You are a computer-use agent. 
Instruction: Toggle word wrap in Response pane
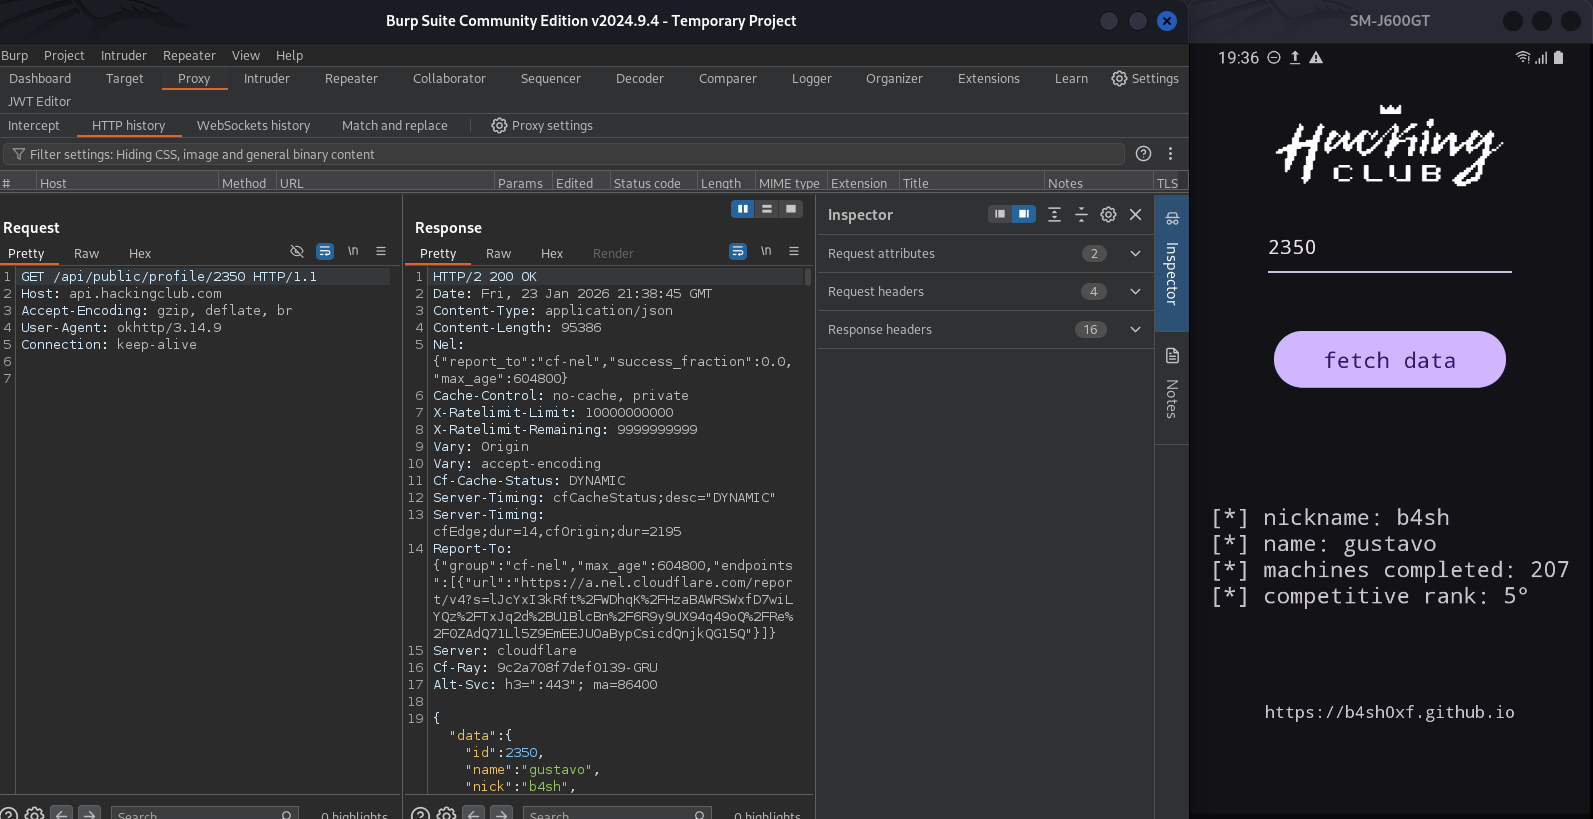click(x=738, y=251)
